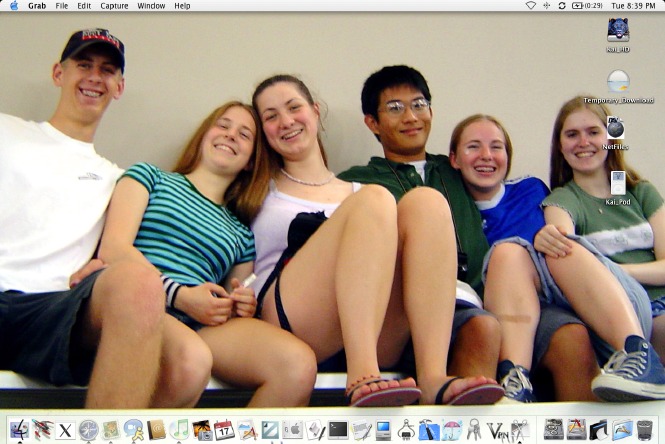Open the calipers System Profiler icon in the Dock
This screenshot has height=444, width=665.
coord(406,430)
